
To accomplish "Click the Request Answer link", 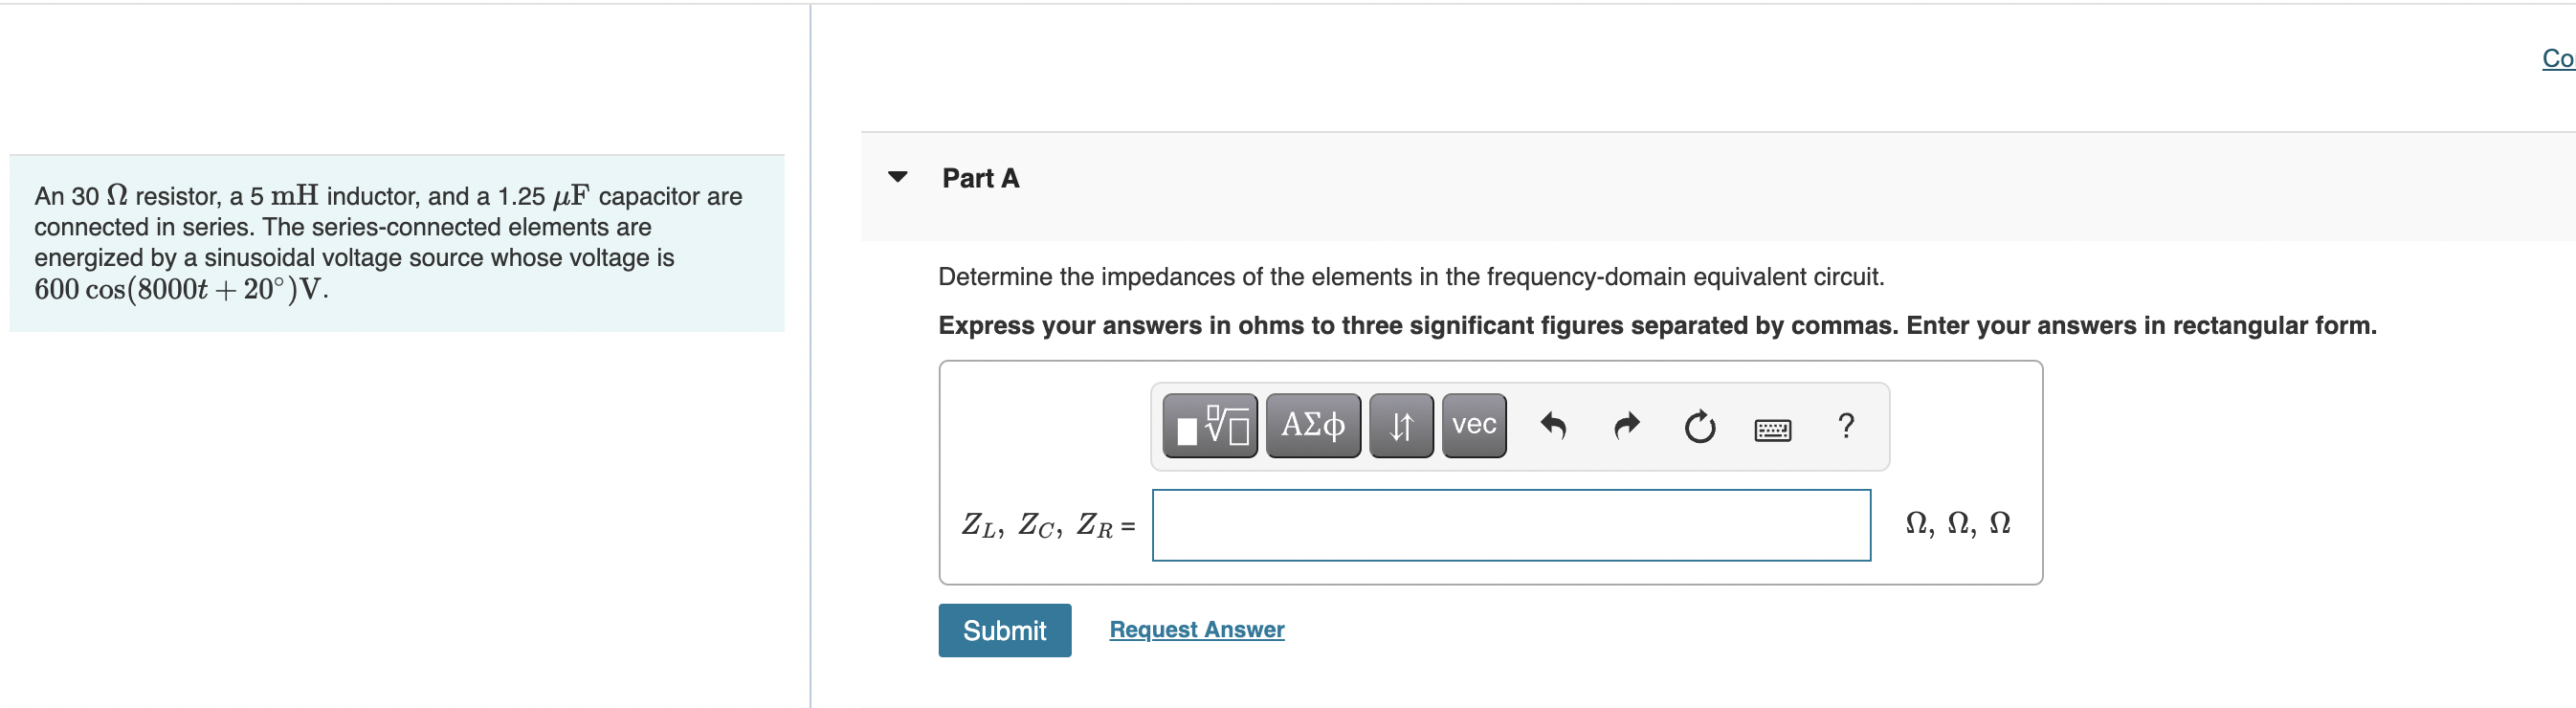I will [x=1196, y=629].
